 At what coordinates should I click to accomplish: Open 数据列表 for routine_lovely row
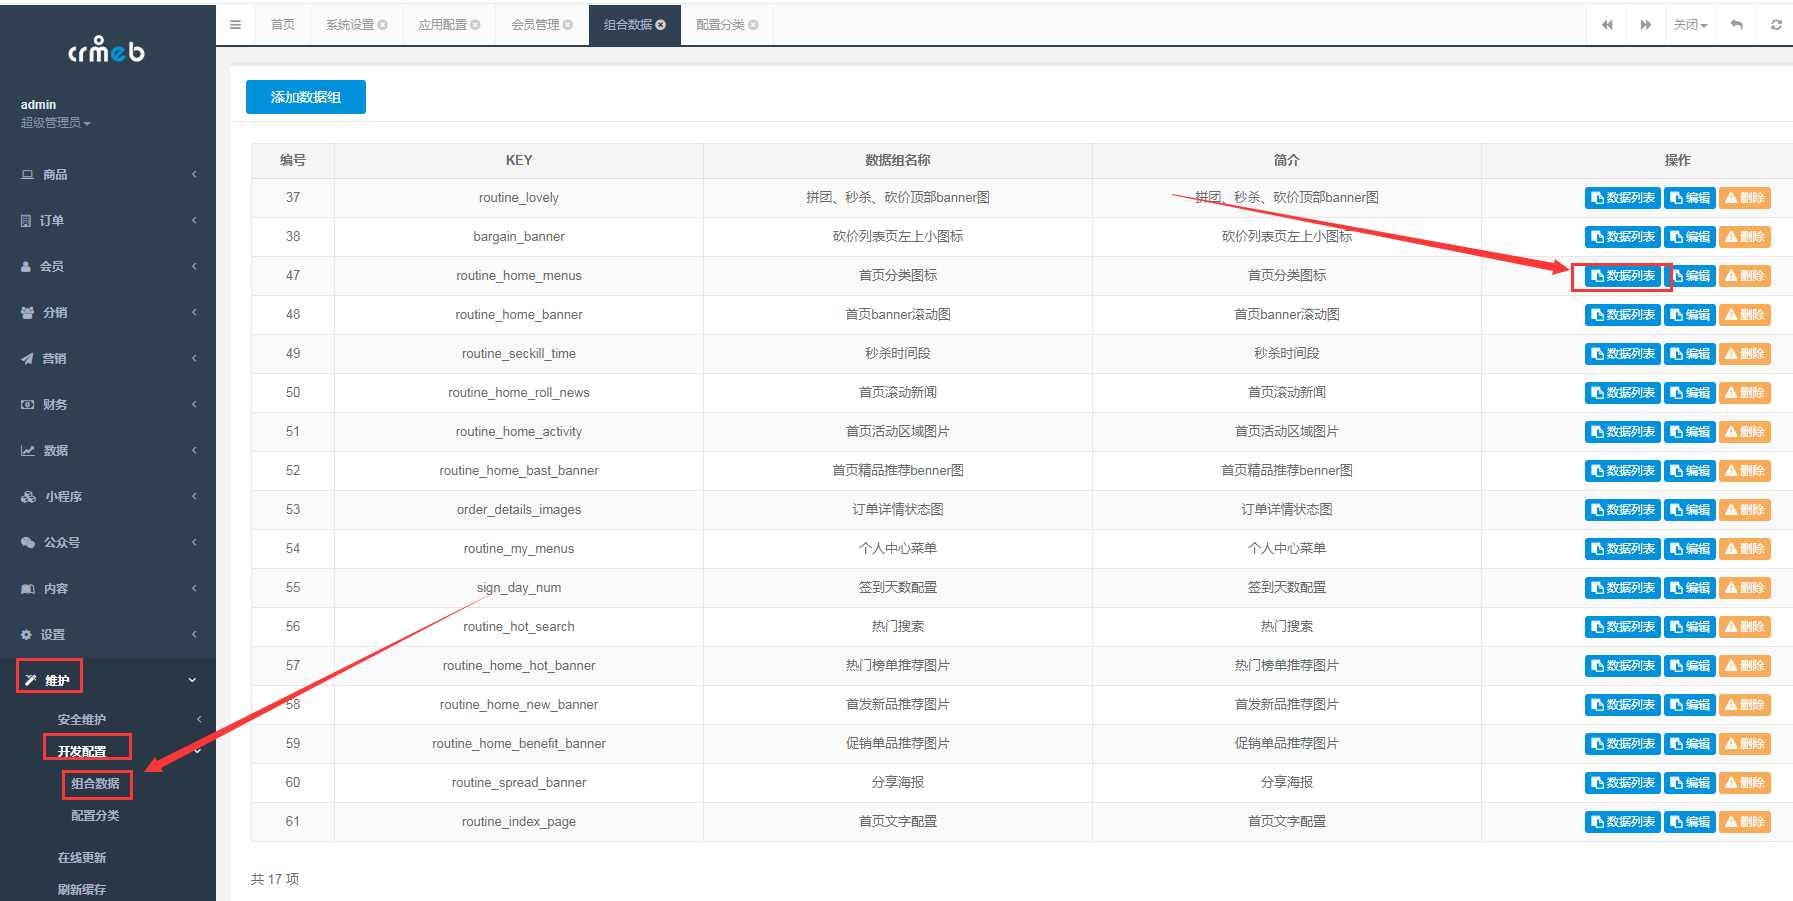point(1623,198)
